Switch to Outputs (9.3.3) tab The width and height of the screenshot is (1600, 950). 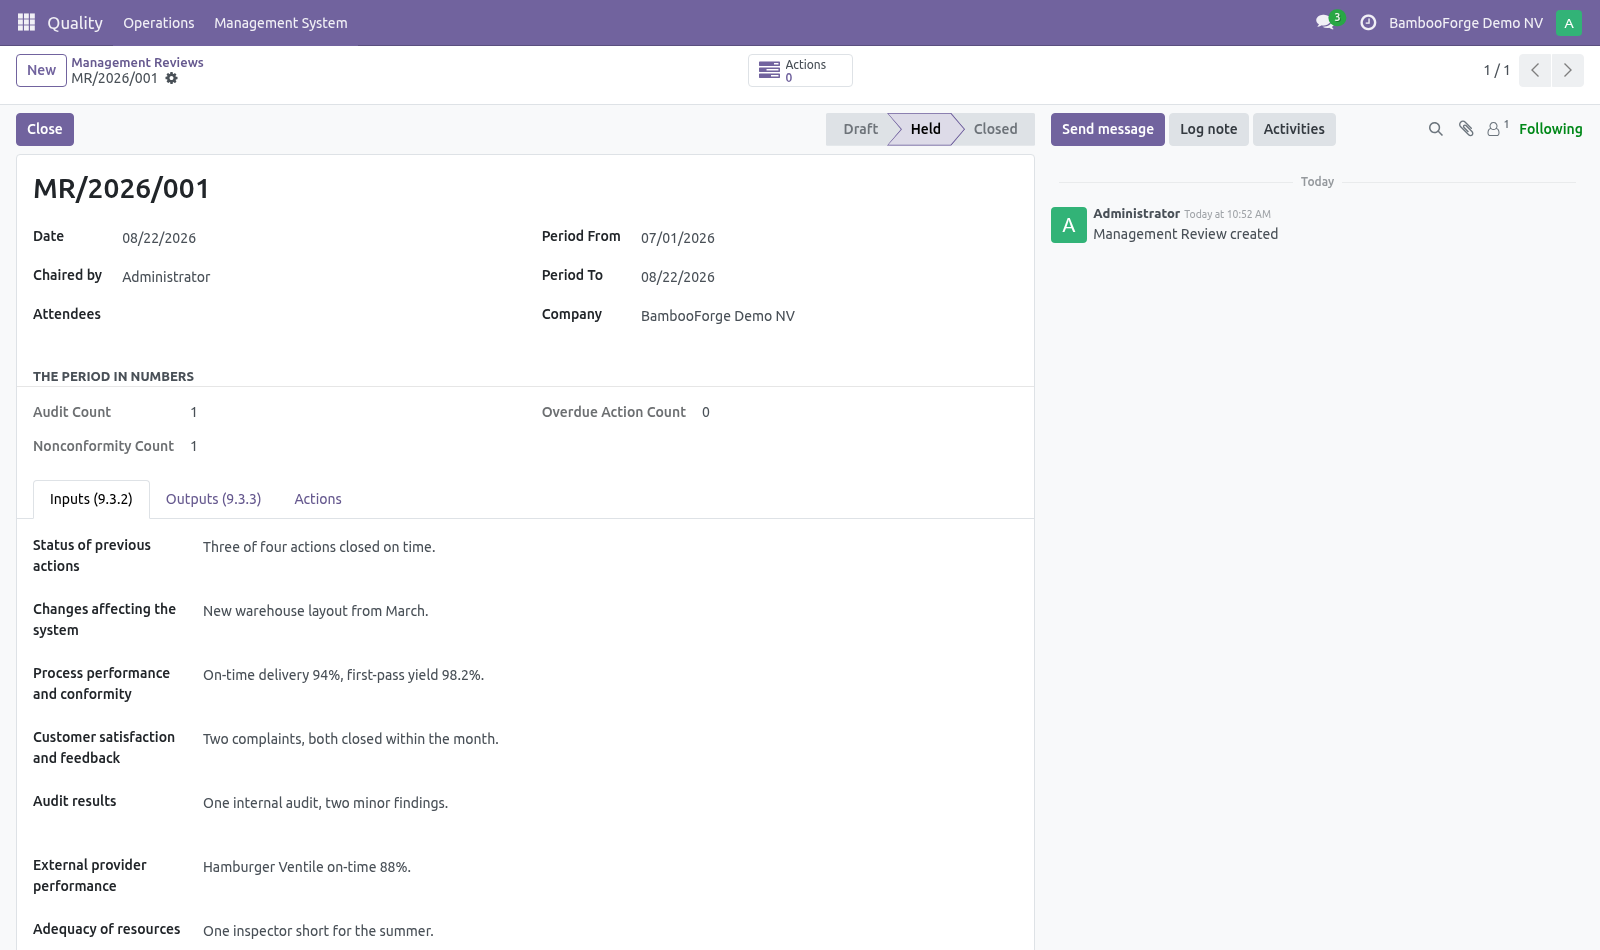pyautogui.click(x=213, y=499)
